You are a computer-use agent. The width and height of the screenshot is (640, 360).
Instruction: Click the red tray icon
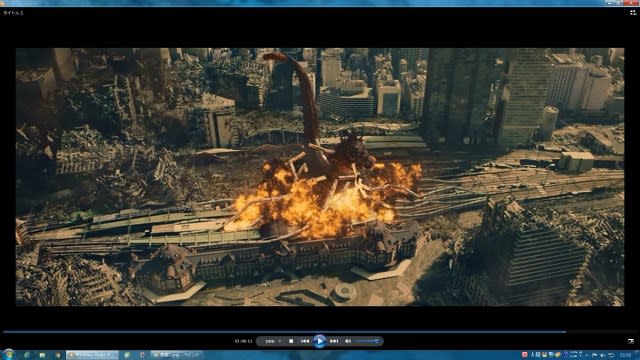[x=525, y=355]
